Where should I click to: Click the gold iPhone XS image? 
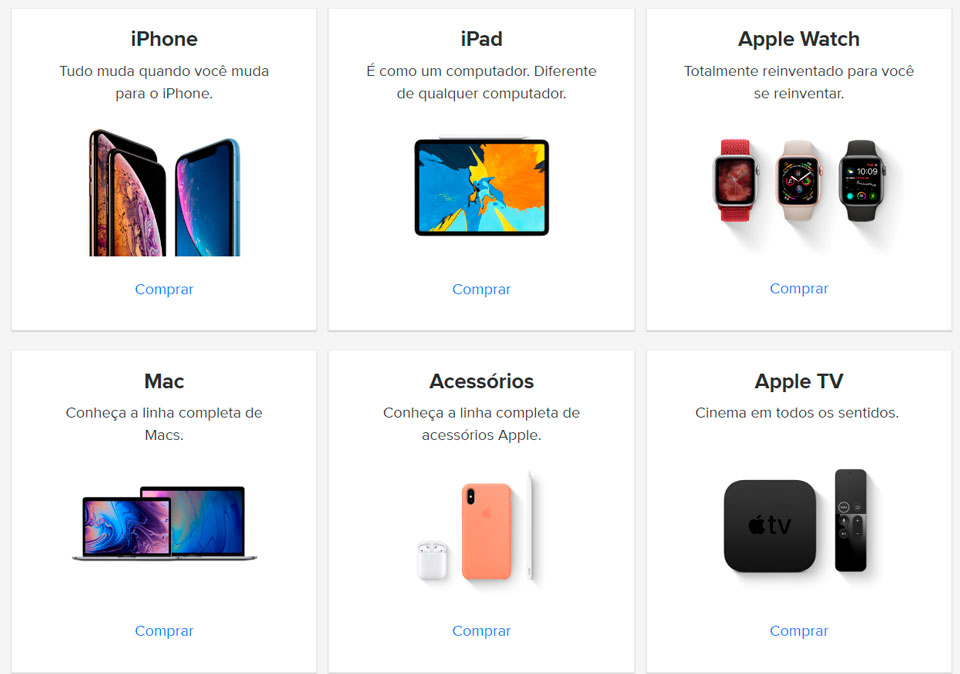[x=127, y=193]
